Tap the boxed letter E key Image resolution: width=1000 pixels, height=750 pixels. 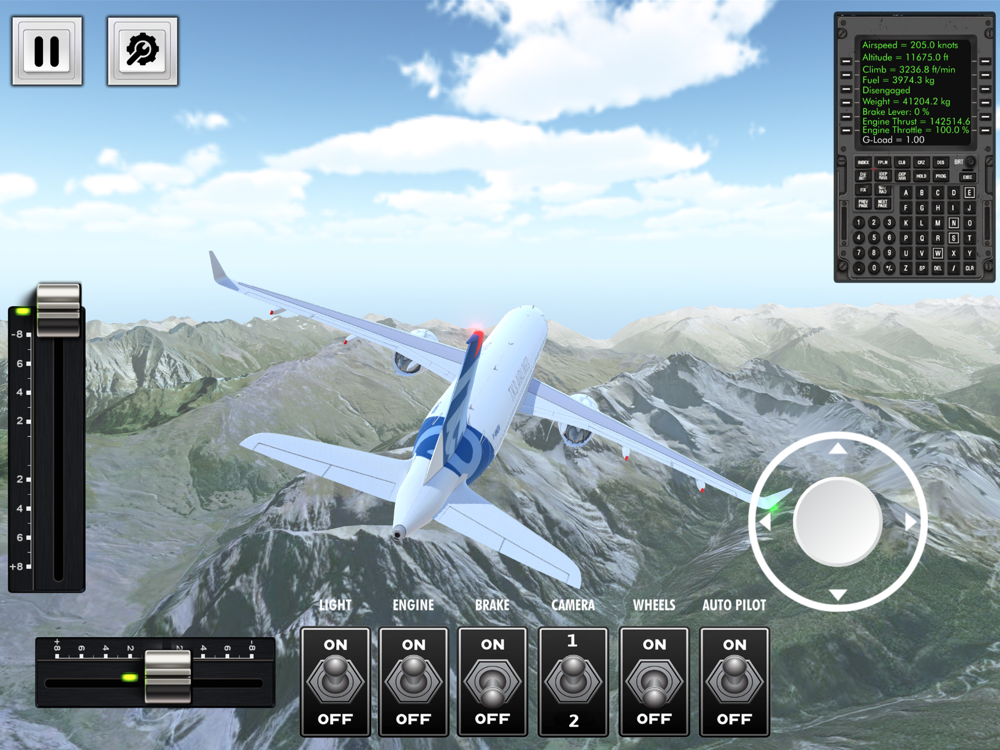[969, 193]
